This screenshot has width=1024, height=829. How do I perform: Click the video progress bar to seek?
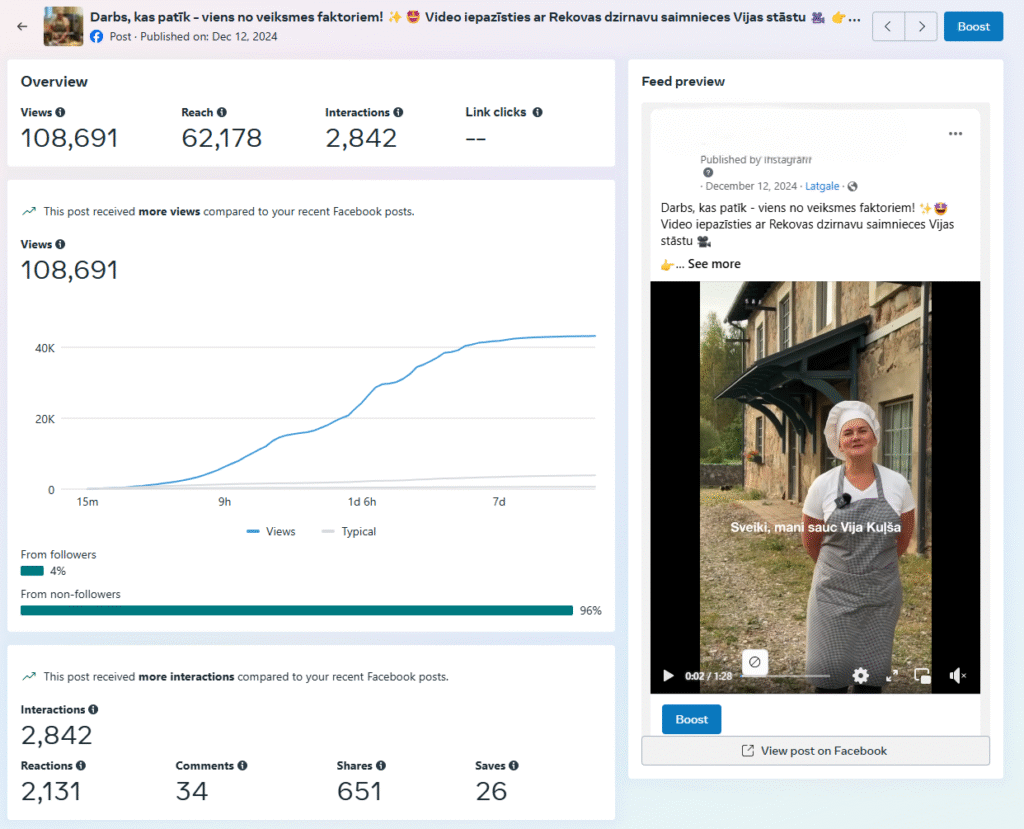coord(790,676)
